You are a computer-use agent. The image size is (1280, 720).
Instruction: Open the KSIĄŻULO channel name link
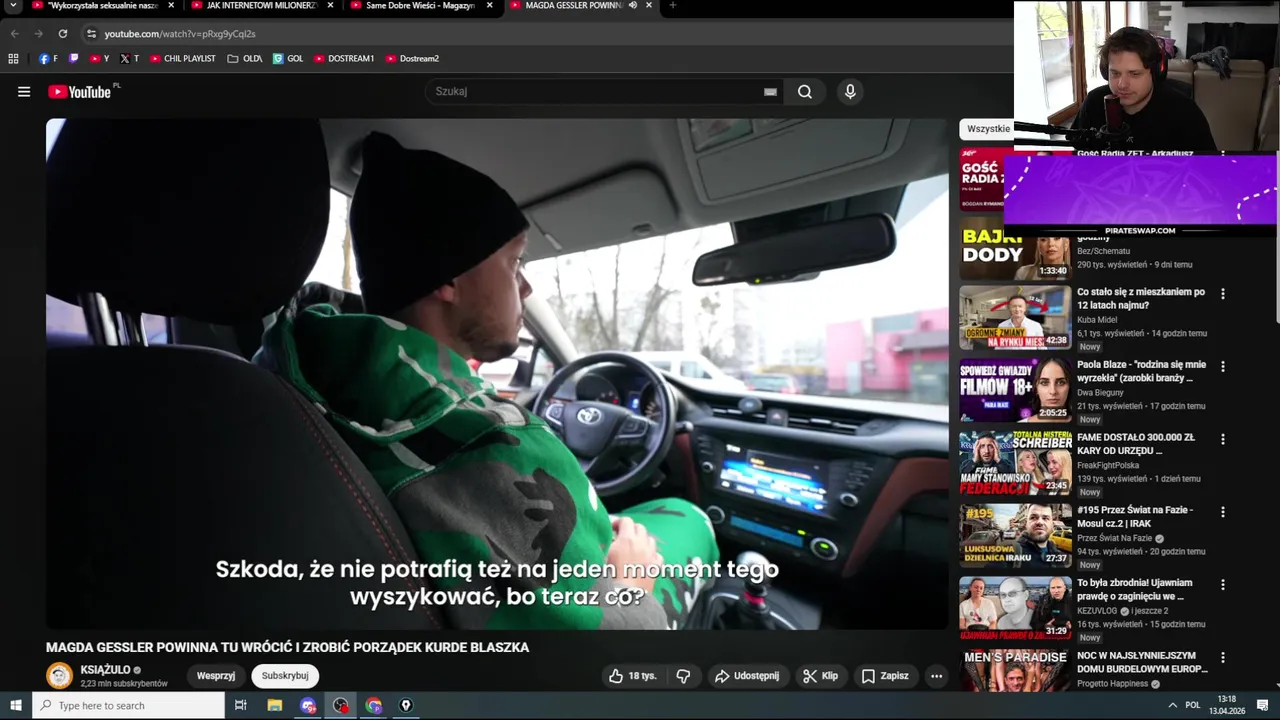(105, 670)
